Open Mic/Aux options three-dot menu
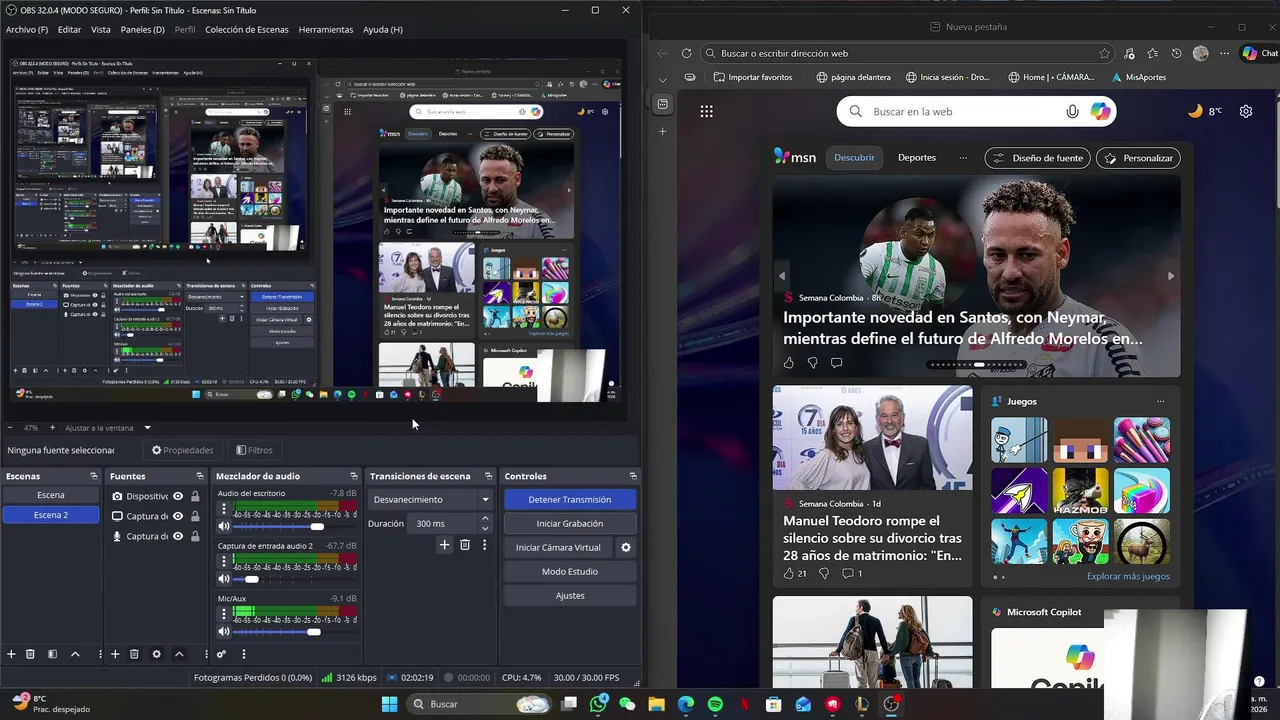Screen dimensions: 1280x720 pos(224,614)
